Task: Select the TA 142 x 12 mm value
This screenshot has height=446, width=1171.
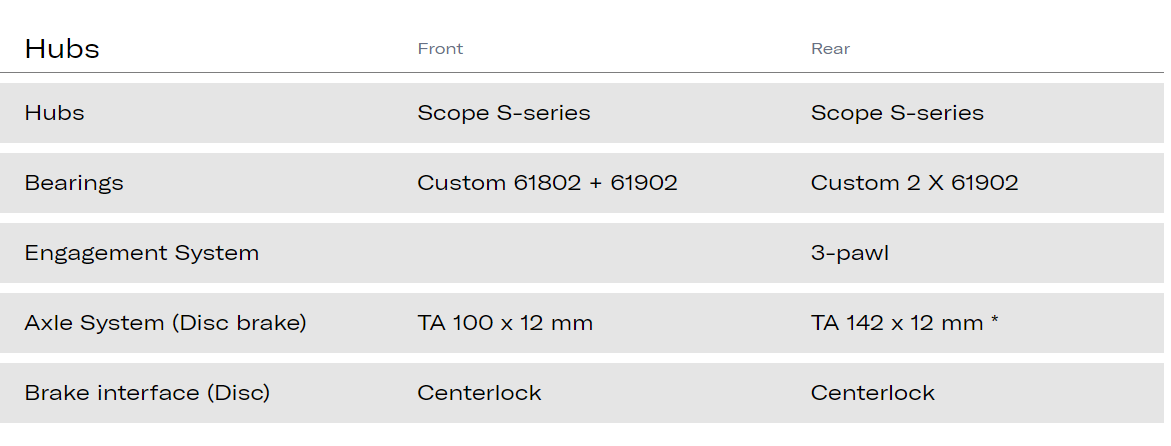Action: (x=897, y=323)
